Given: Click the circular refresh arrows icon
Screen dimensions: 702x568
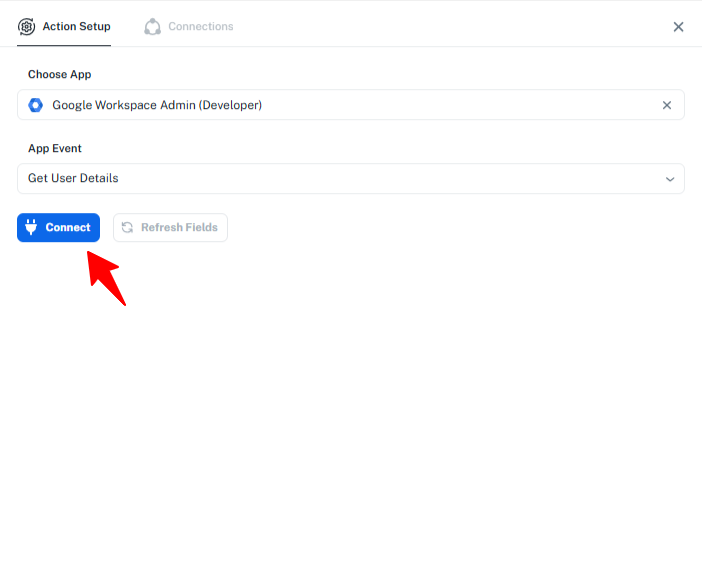Looking at the screenshot, I should pyautogui.click(x=127, y=228).
